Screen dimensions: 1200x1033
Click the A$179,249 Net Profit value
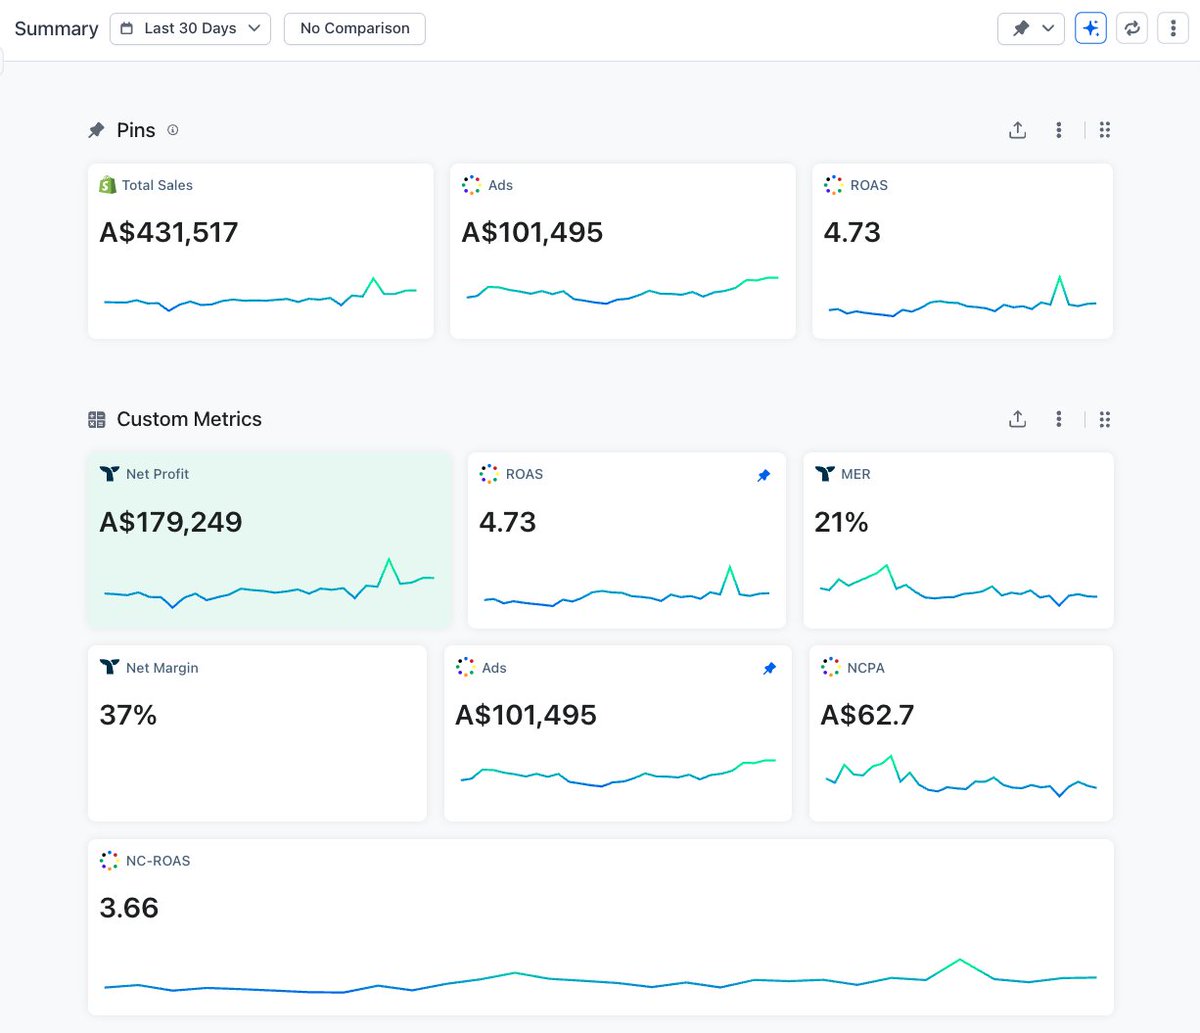(x=171, y=522)
